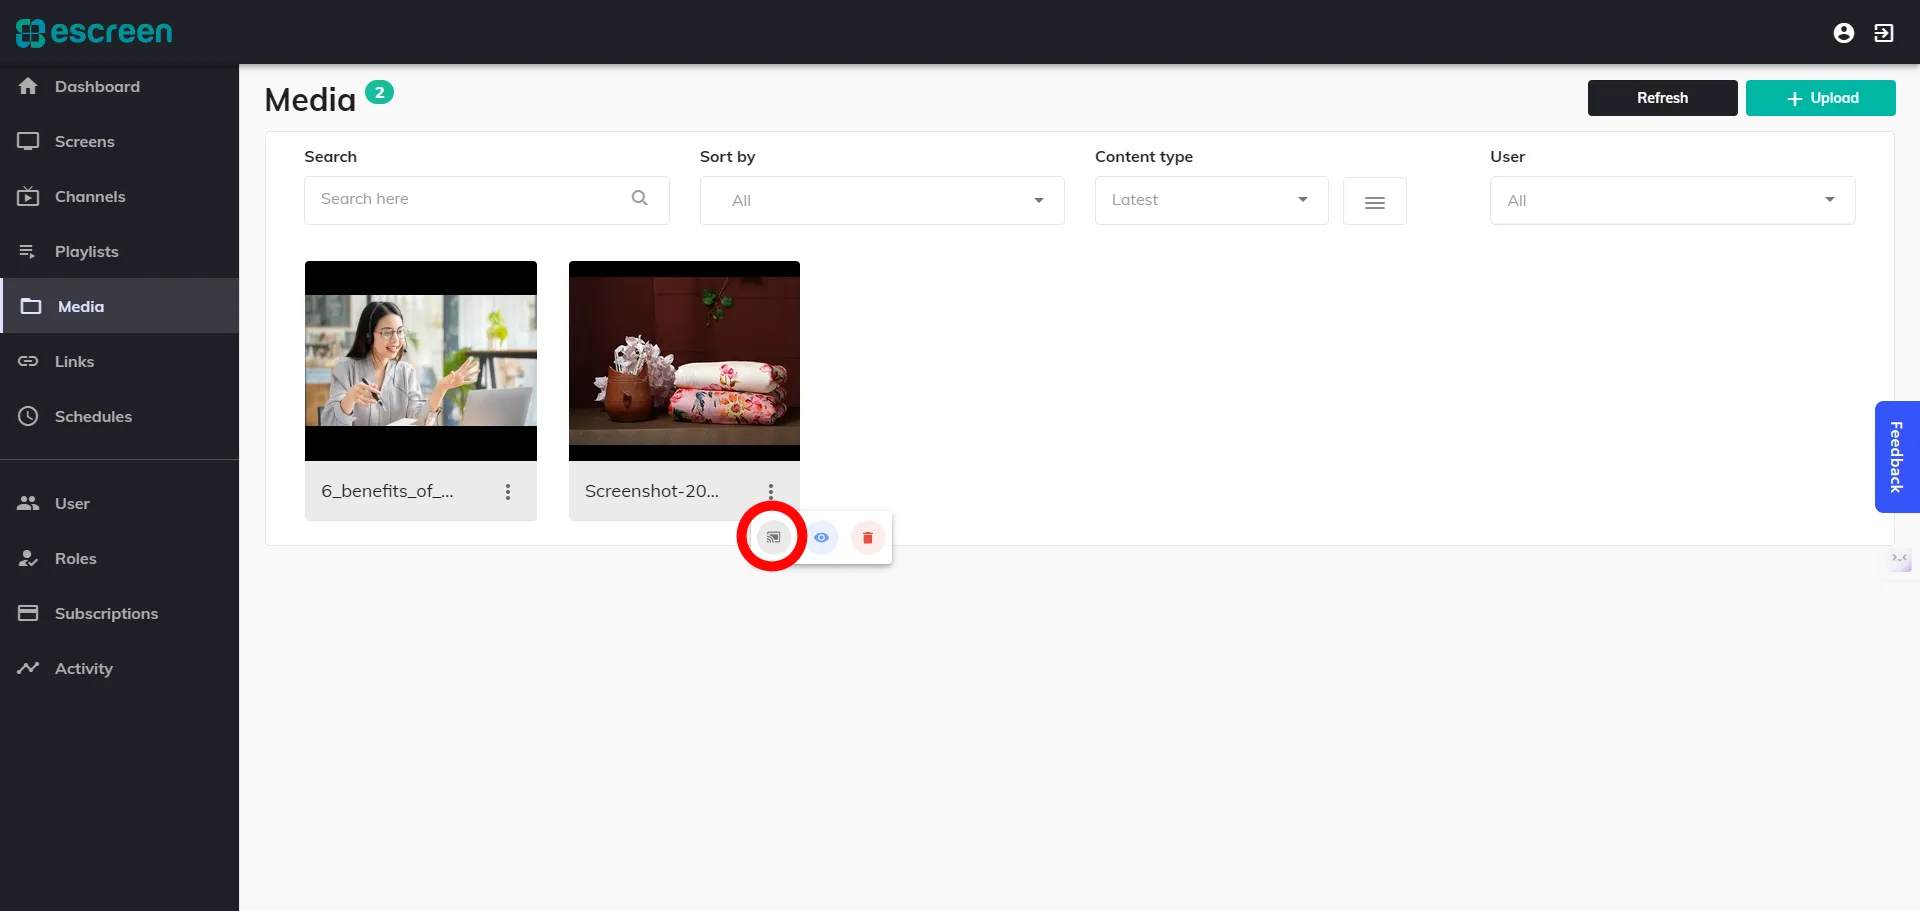Click the Screens monitor icon
The image size is (1920, 911).
pyautogui.click(x=28, y=141)
